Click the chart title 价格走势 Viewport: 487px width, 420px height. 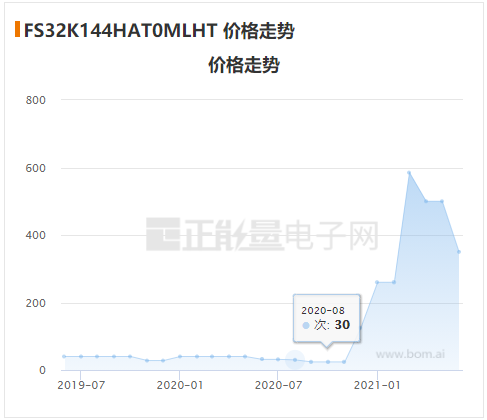(x=244, y=65)
